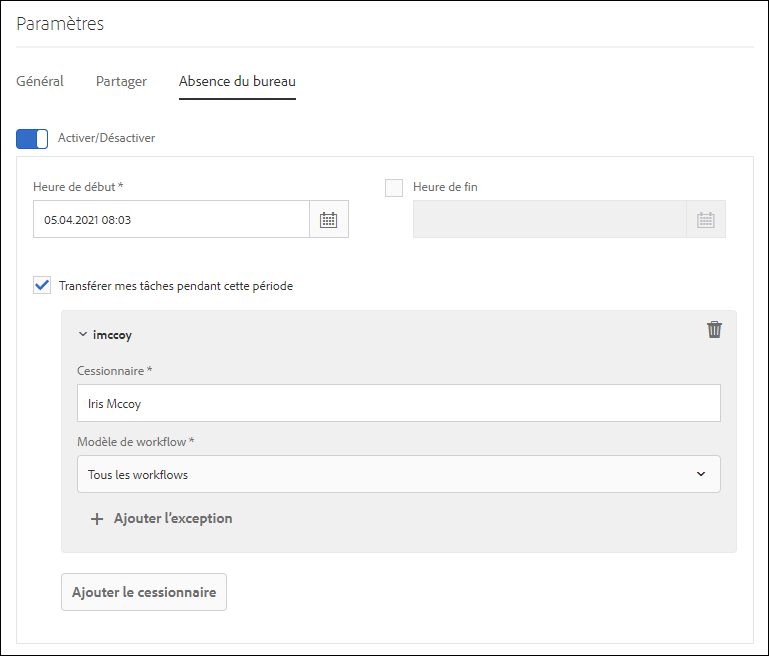Delete the imccoy assignee with trash icon
769x656 pixels.
[x=714, y=330]
